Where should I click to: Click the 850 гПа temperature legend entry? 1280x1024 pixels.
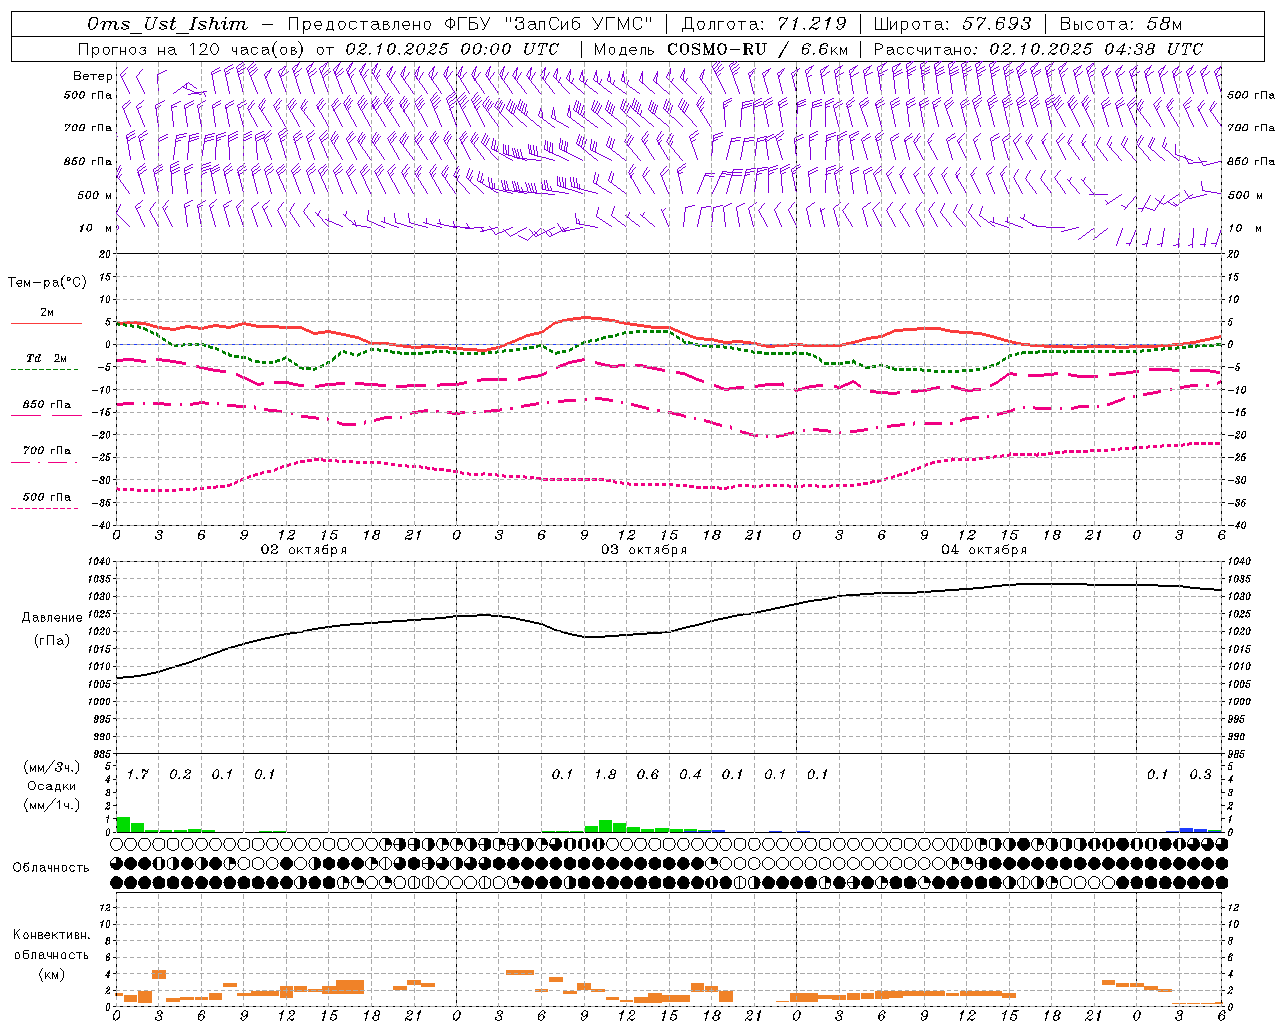pos(46,405)
